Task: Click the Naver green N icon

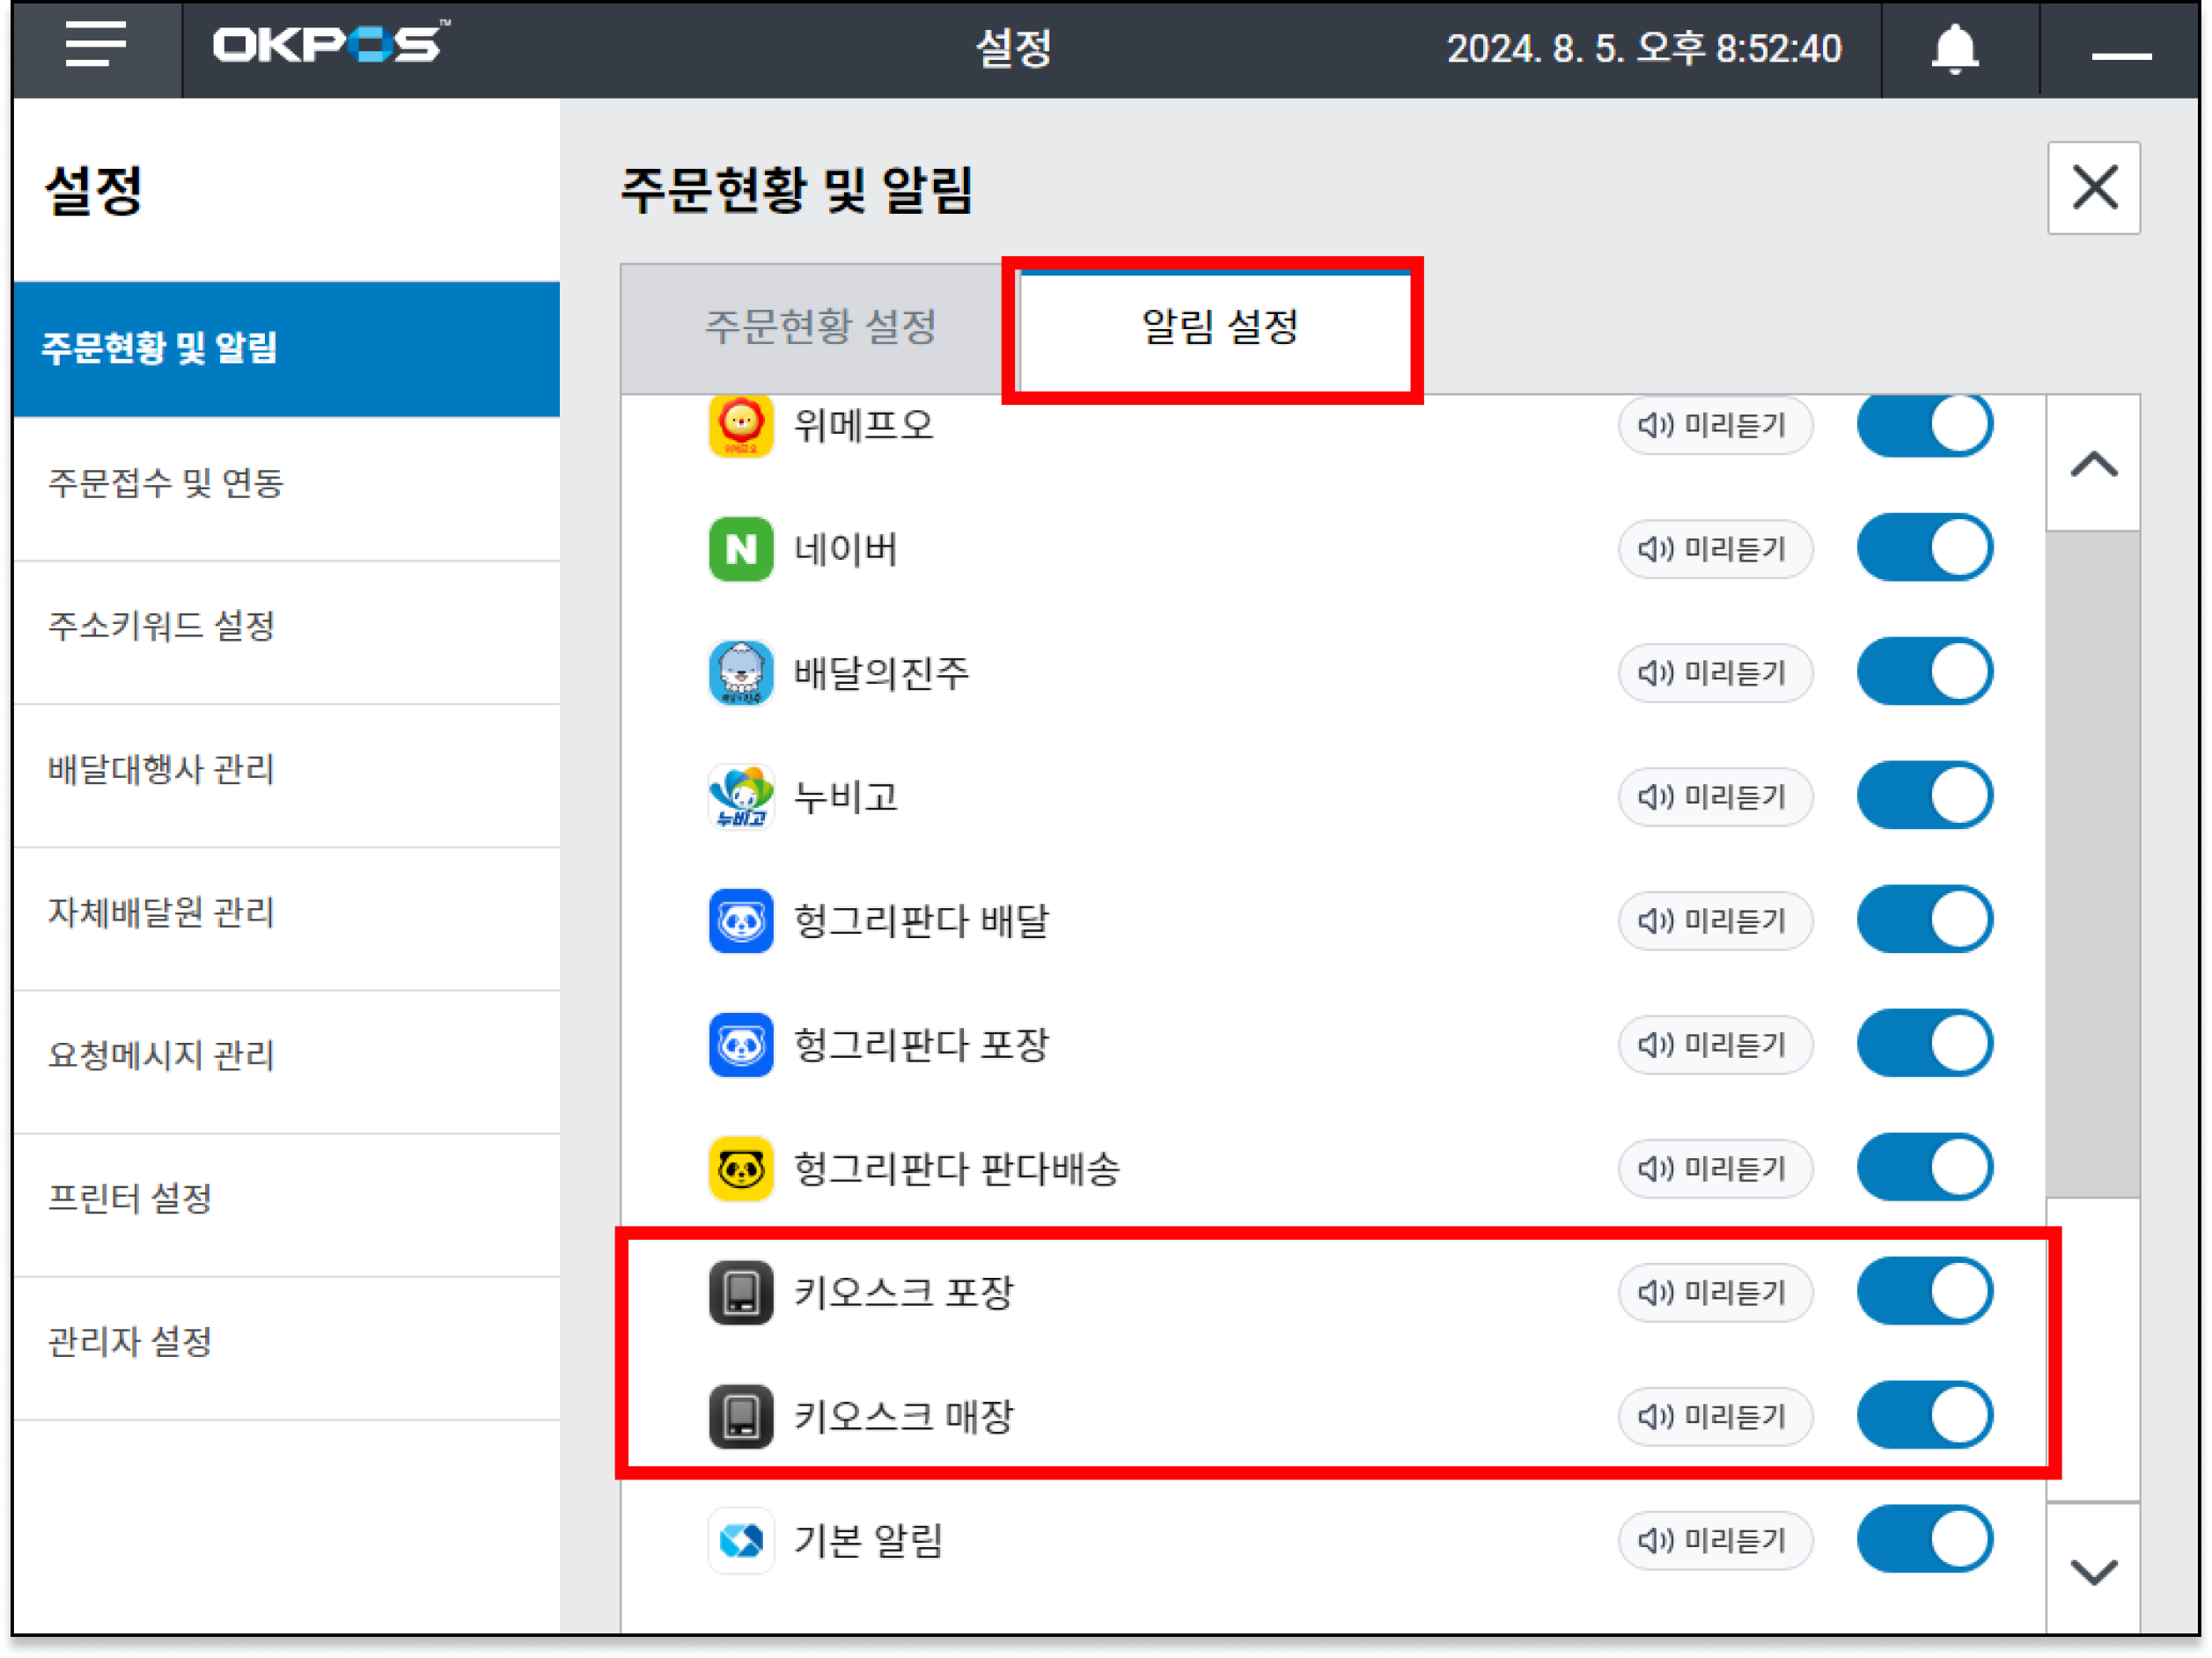Action: tap(740, 549)
